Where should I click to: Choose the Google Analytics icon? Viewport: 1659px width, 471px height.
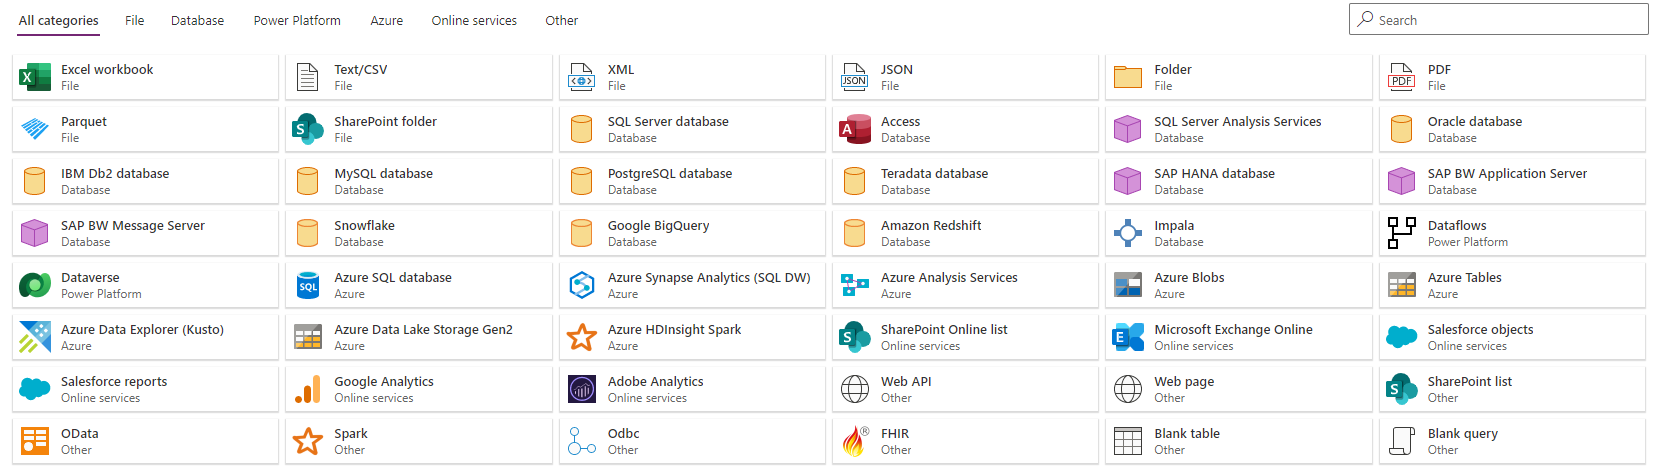[308, 389]
